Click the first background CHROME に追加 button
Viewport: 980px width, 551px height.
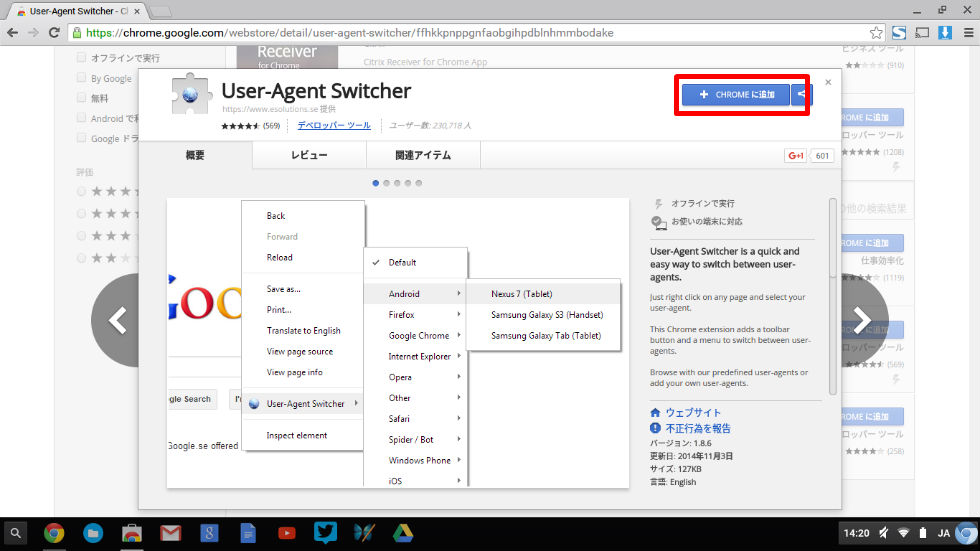pyautogui.click(x=872, y=117)
